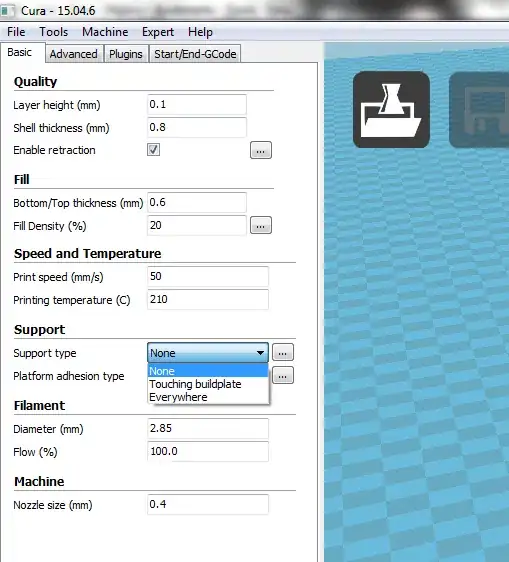Open the File menu
509x562 pixels.
(16, 32)
